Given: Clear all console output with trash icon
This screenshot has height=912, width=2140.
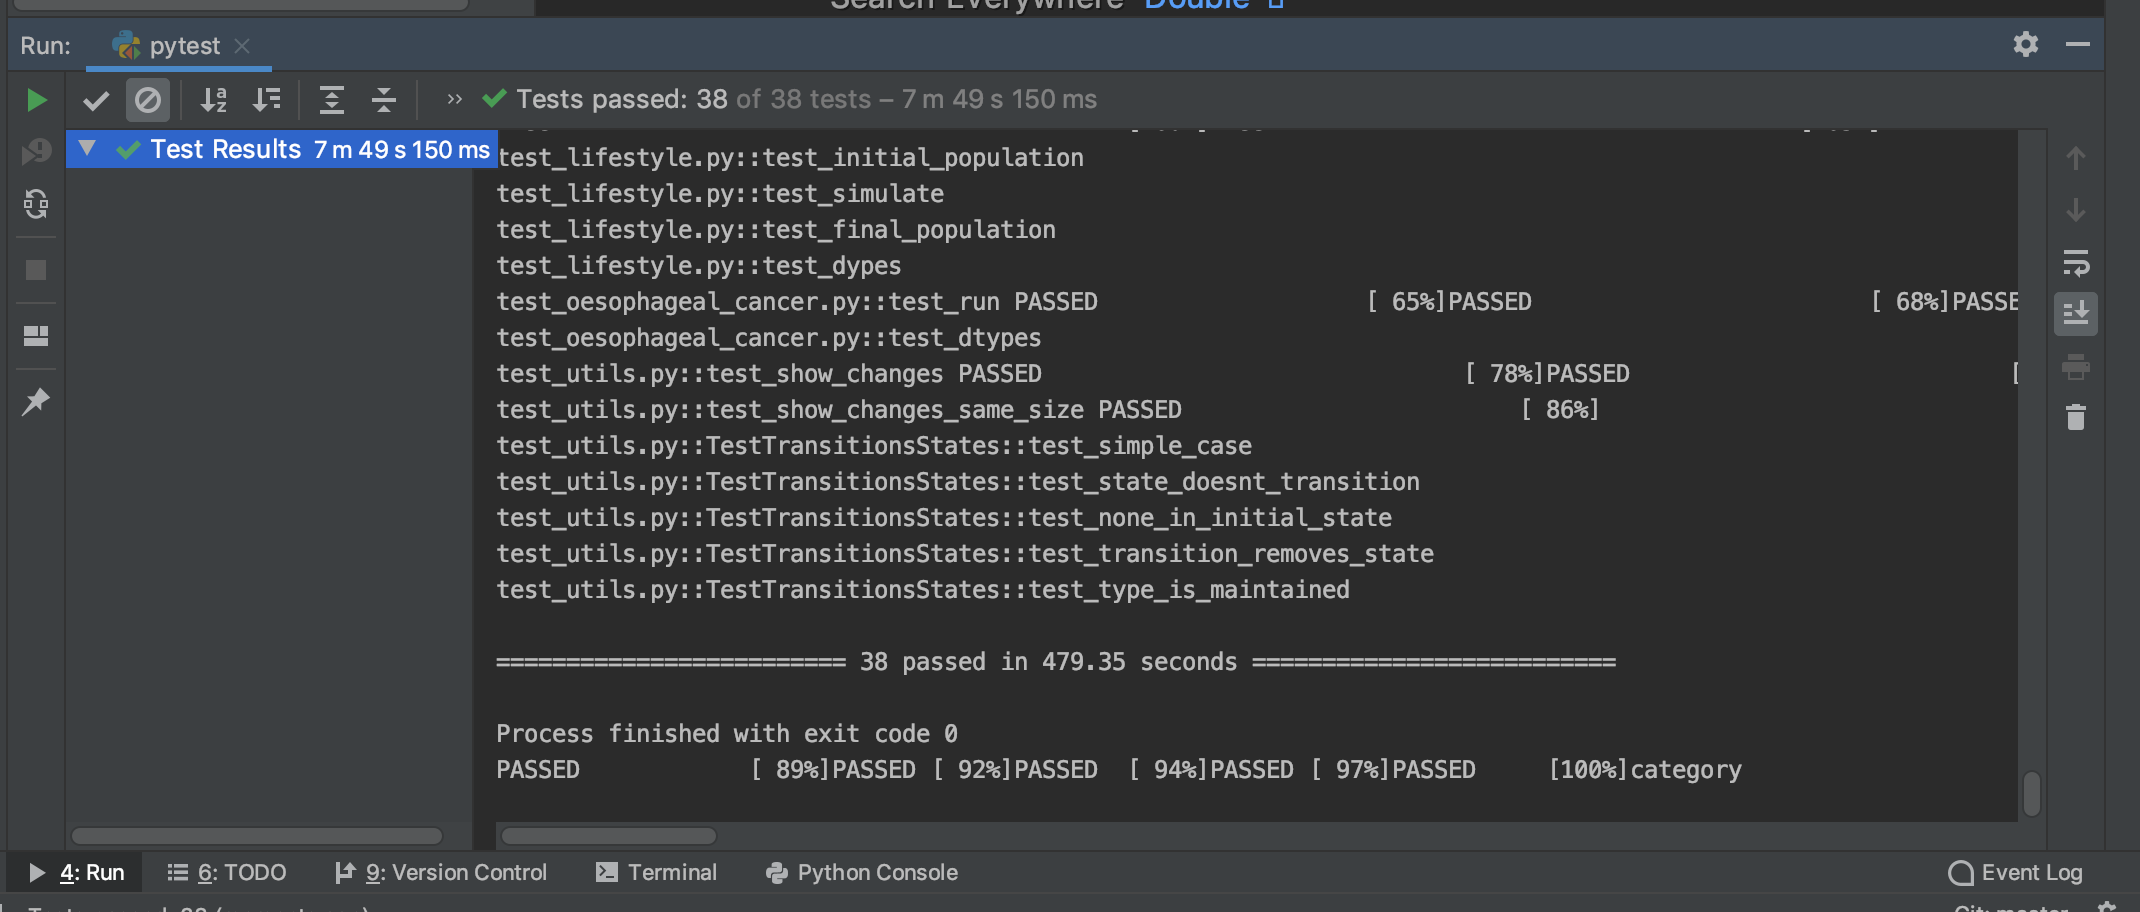Looking at the screenshot, I should click(x=2076, y=417).
